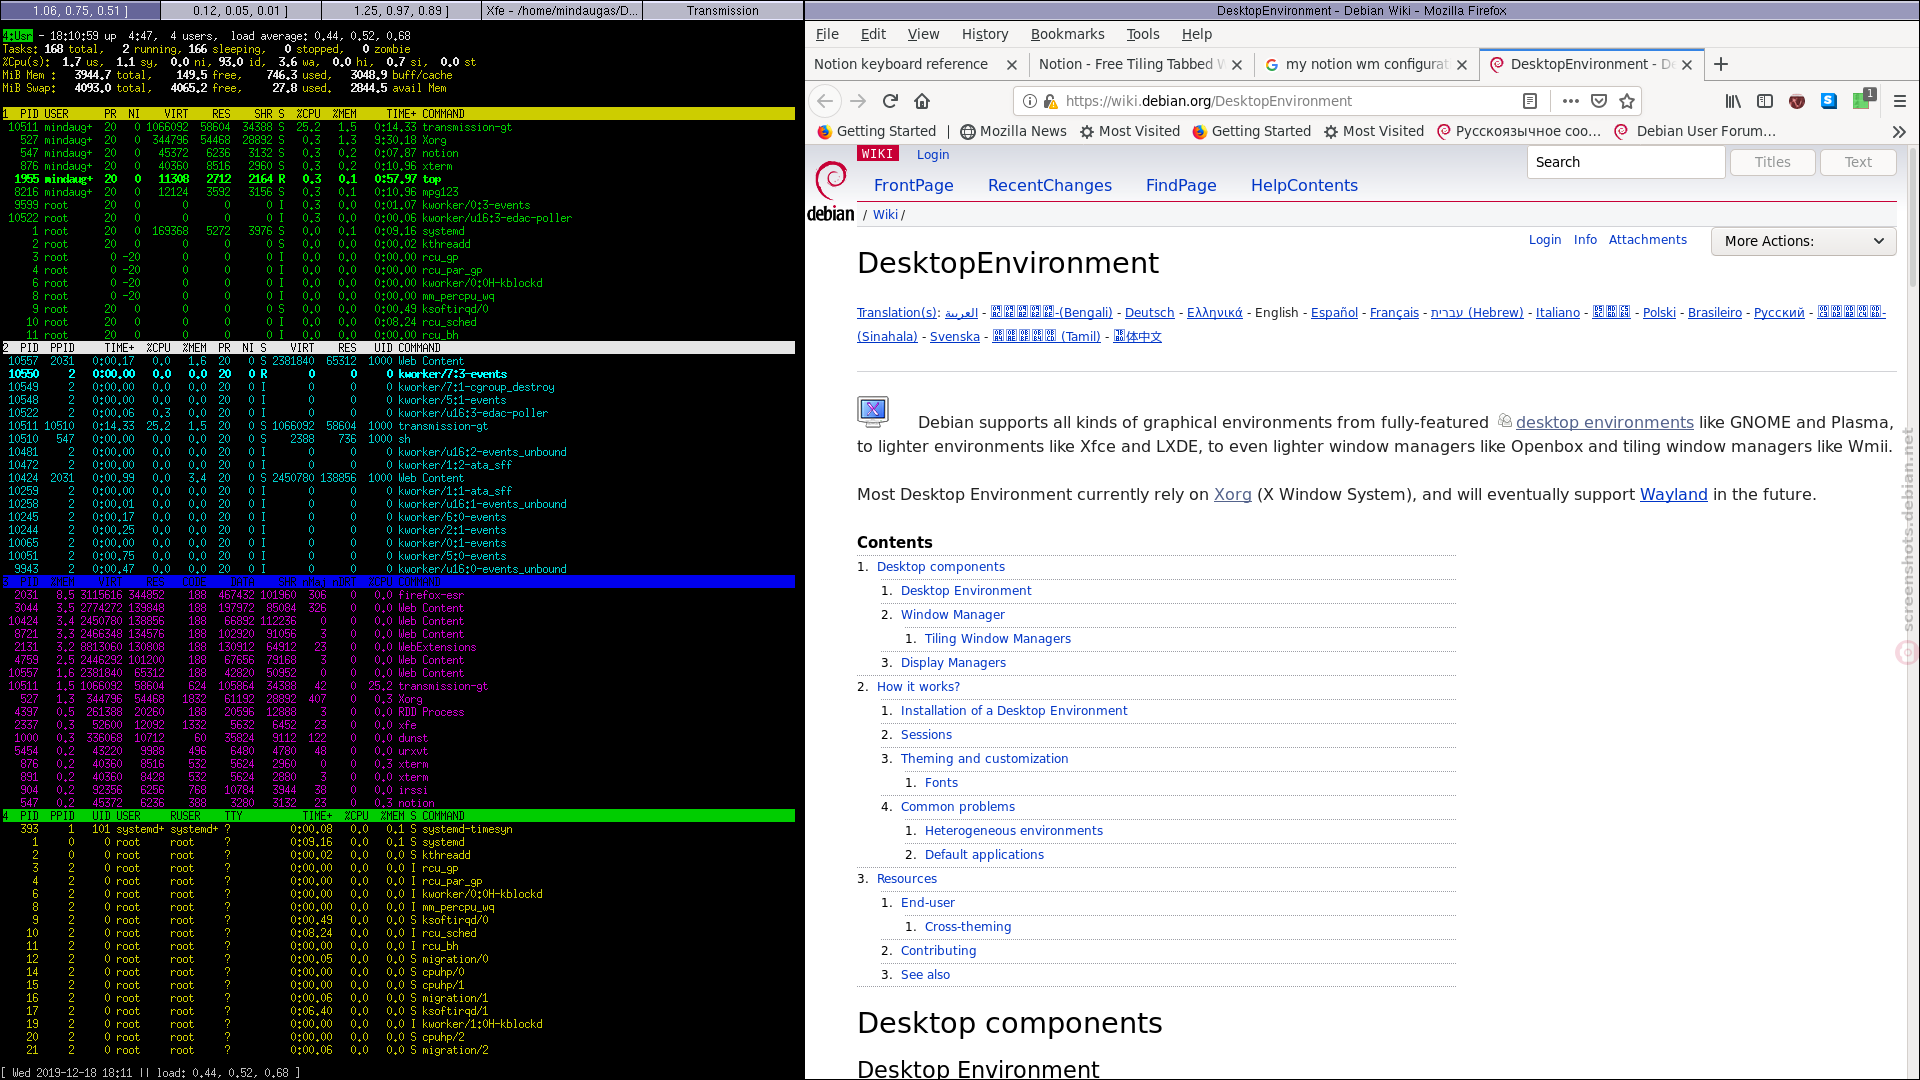1920x1080 pixels.
Task: Open the first Getting Started bookmark
Action: pos(877,131)
